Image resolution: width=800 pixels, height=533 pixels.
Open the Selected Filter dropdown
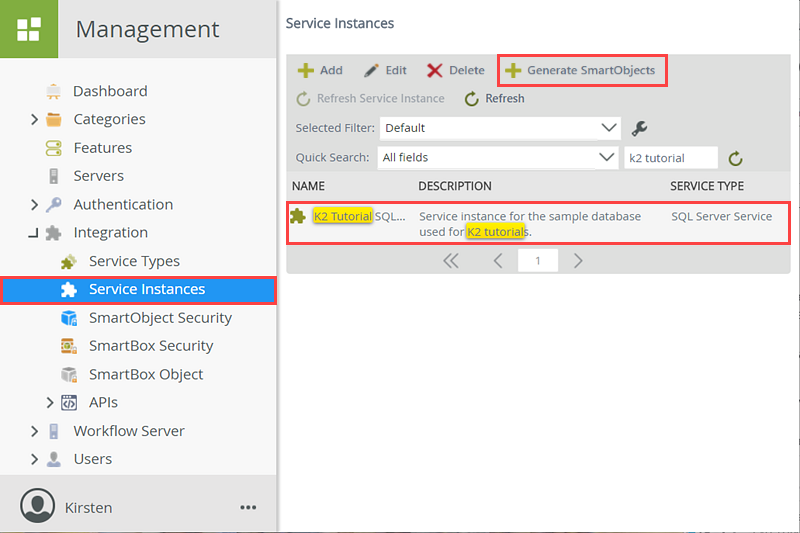(609, 128)
